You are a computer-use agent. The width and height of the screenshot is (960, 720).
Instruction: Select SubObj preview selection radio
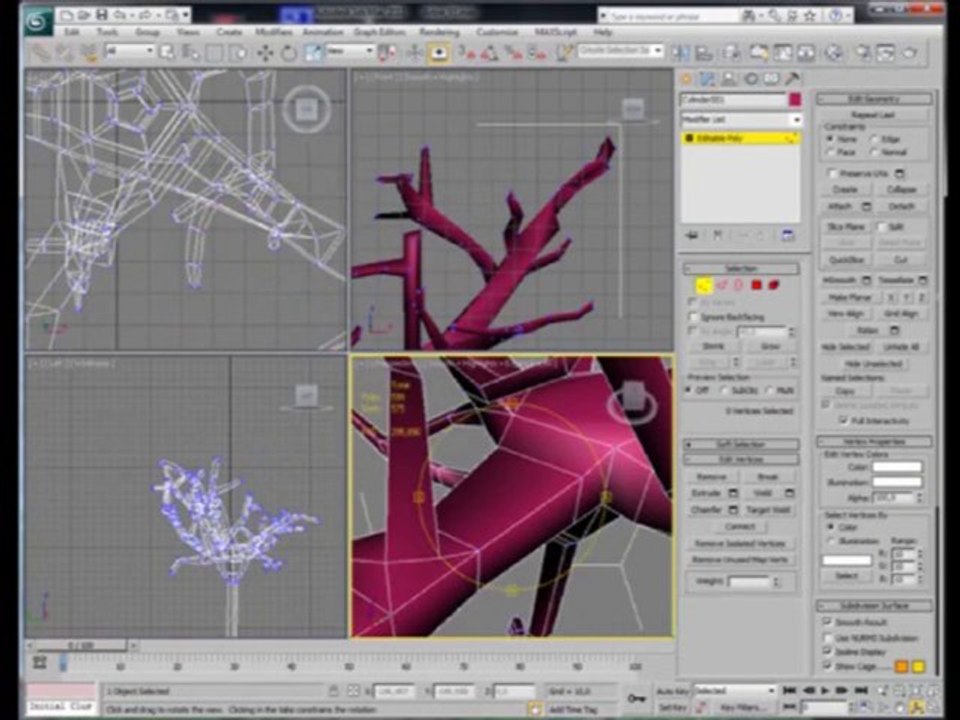[724, 390]
